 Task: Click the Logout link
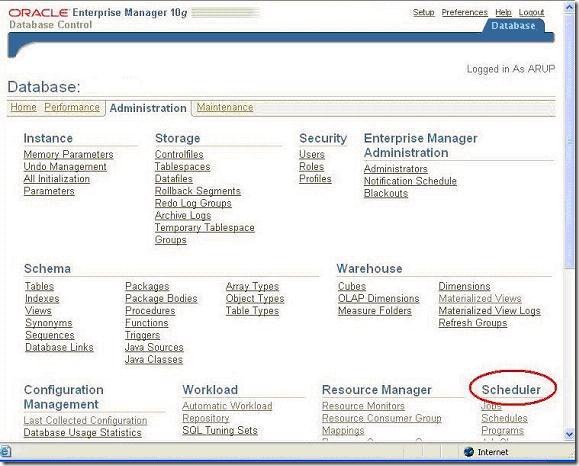[531, 12]
